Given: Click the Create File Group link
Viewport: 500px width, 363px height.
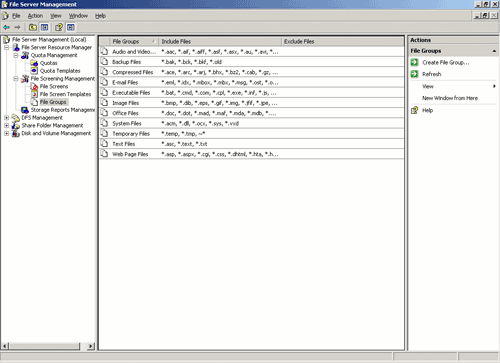Looking at the screenshot, I should tap(446, 62).
